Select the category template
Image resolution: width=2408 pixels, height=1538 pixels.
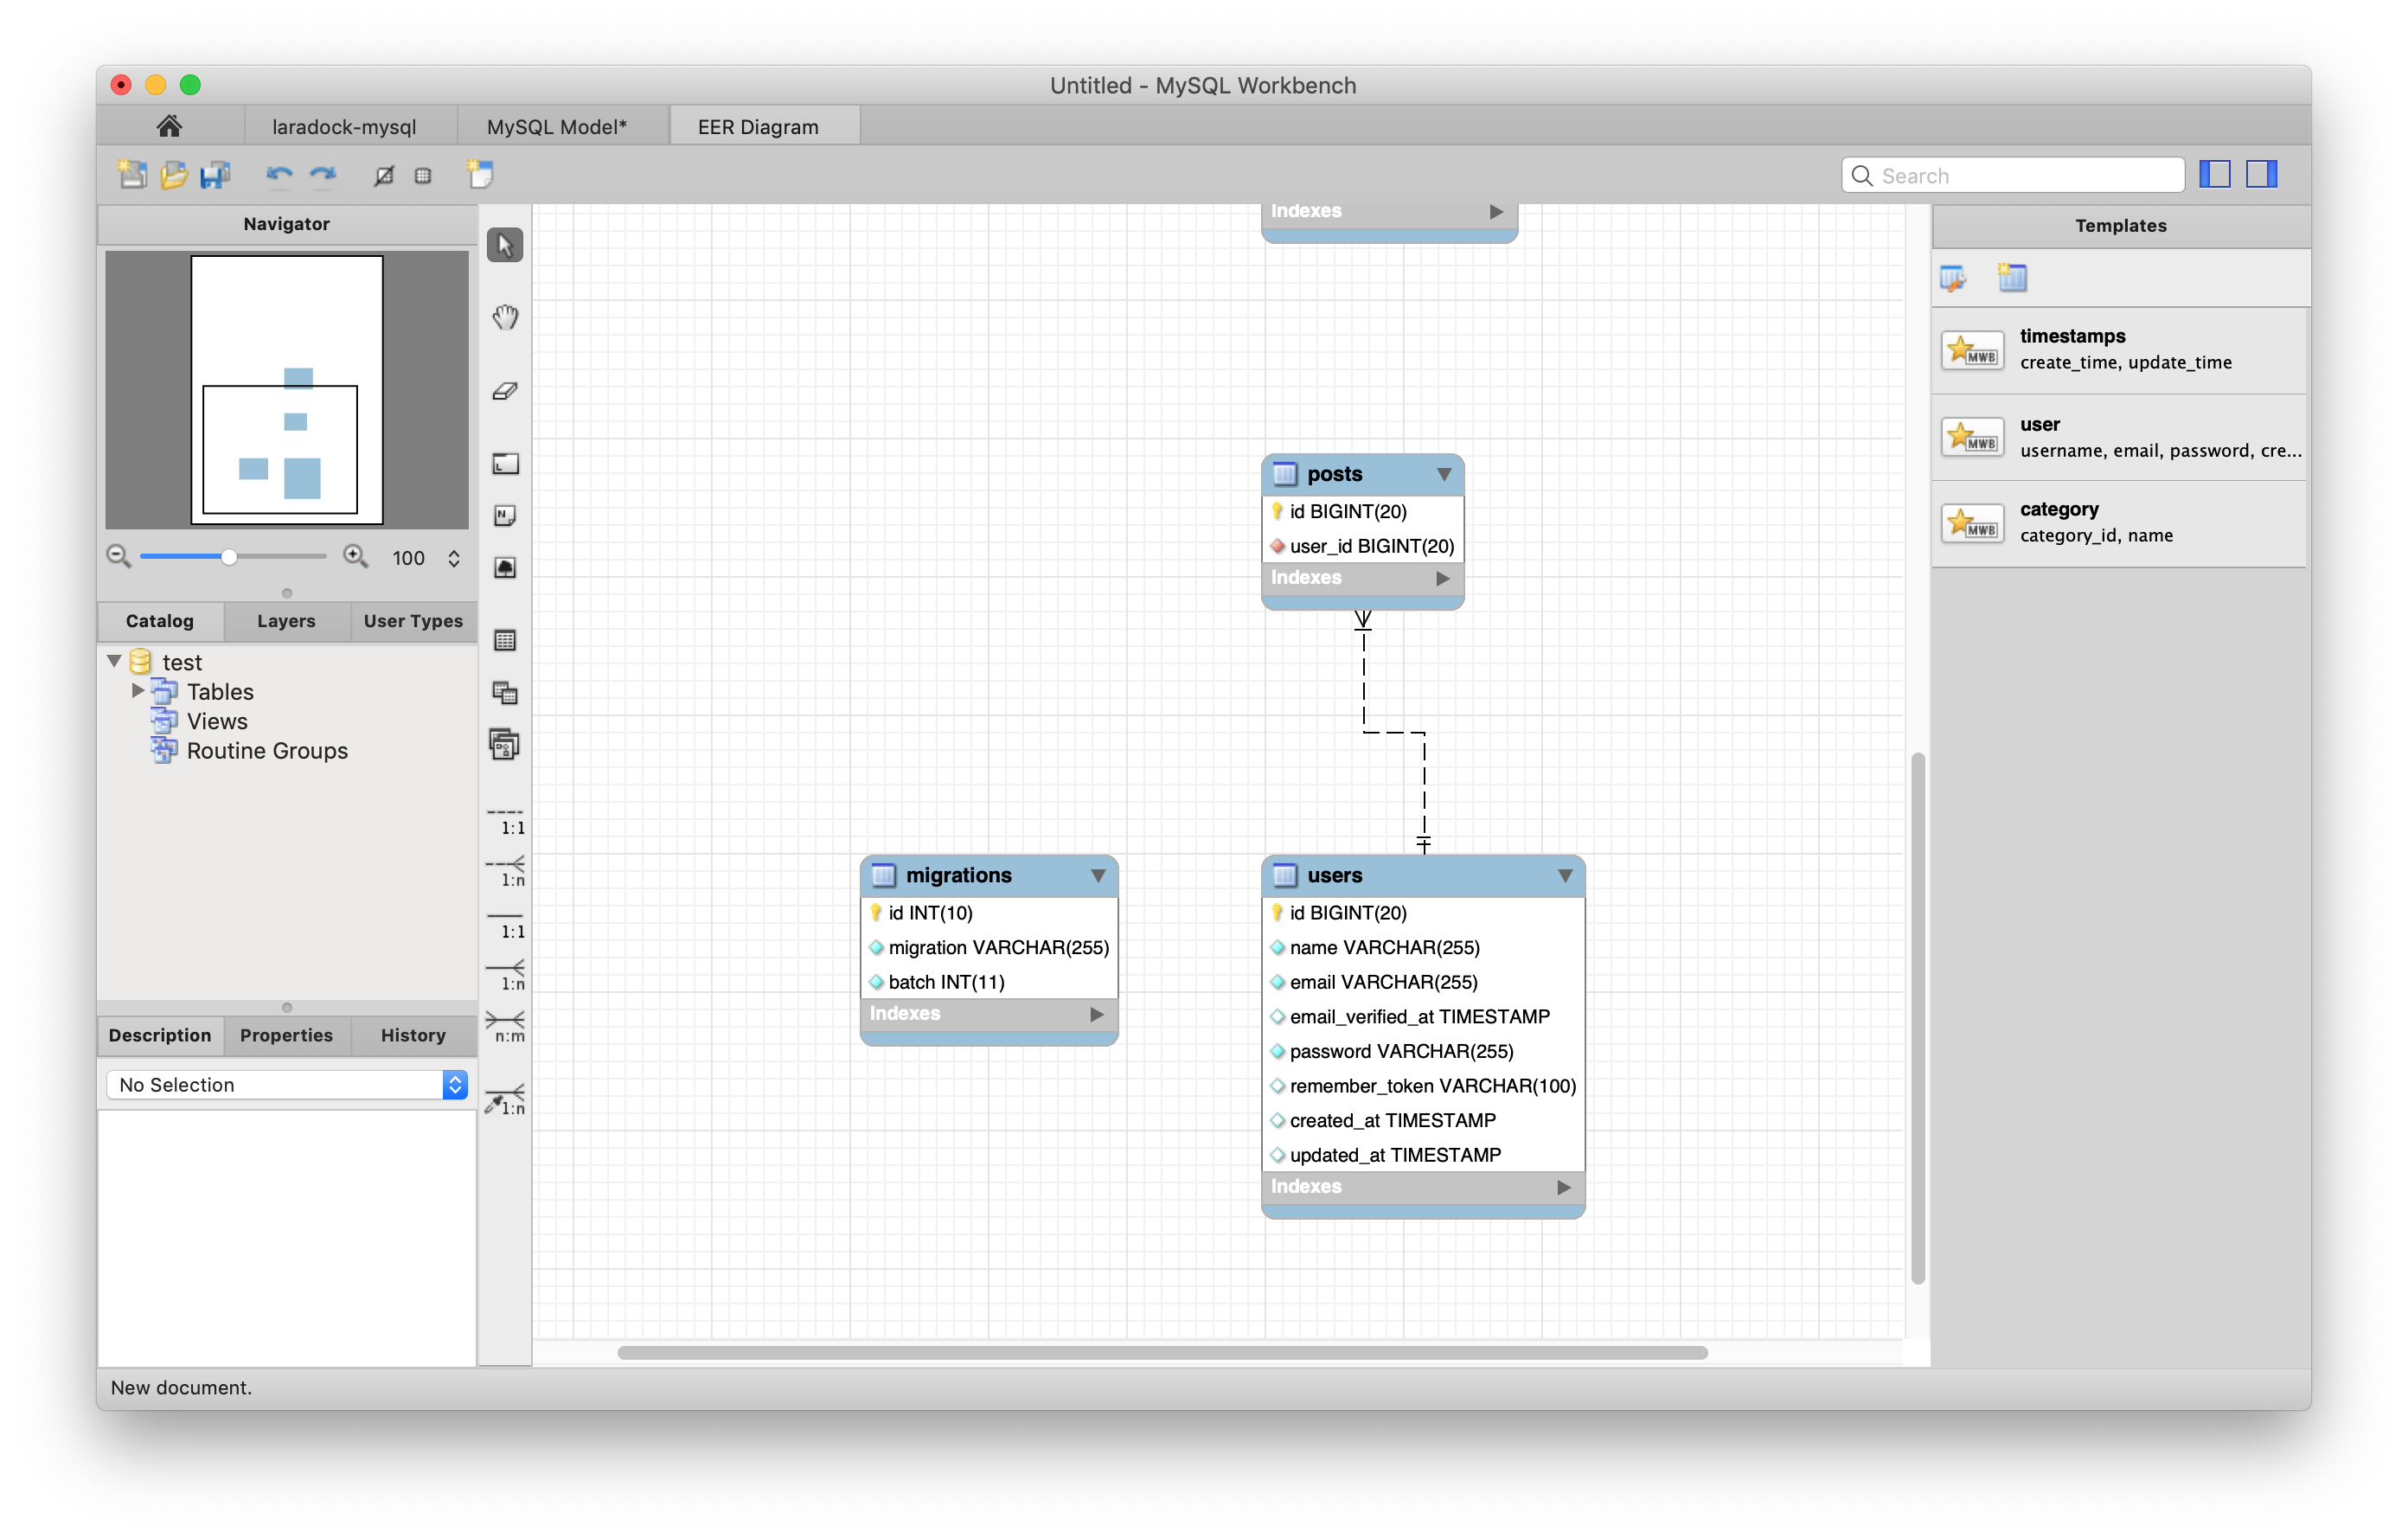[x=2120, y=523]
